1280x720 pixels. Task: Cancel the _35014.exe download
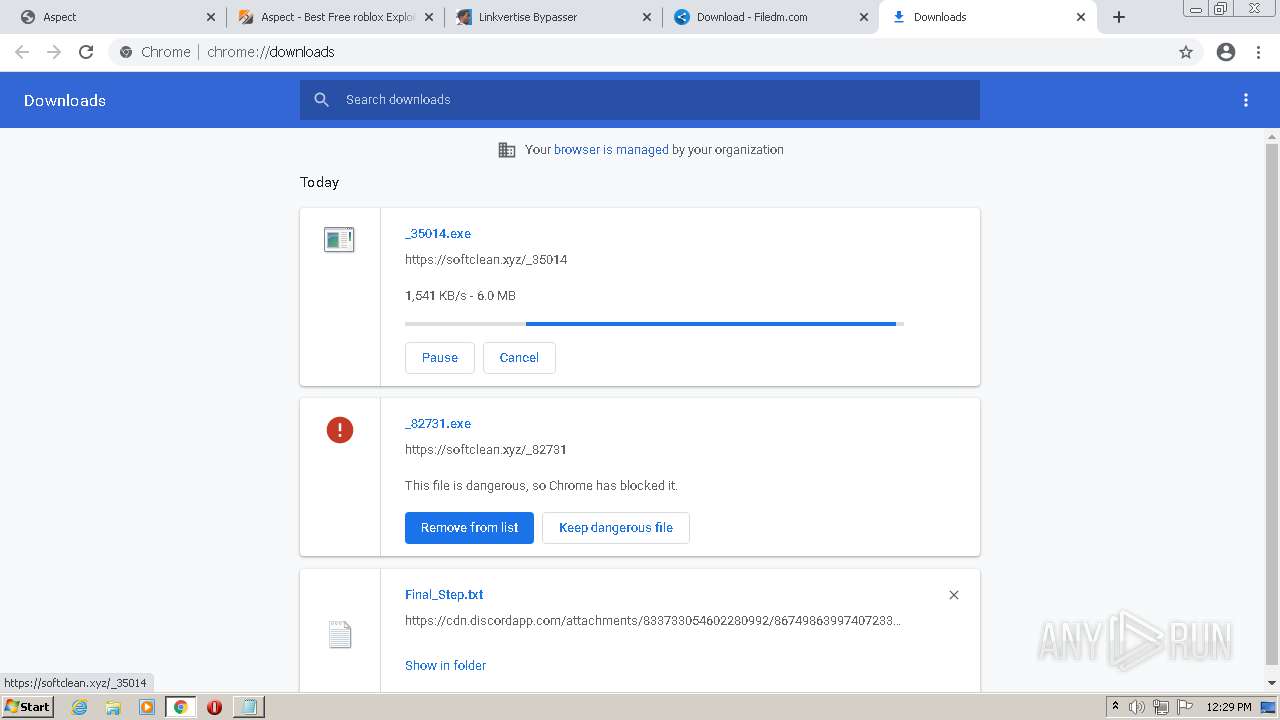[519, 358]
